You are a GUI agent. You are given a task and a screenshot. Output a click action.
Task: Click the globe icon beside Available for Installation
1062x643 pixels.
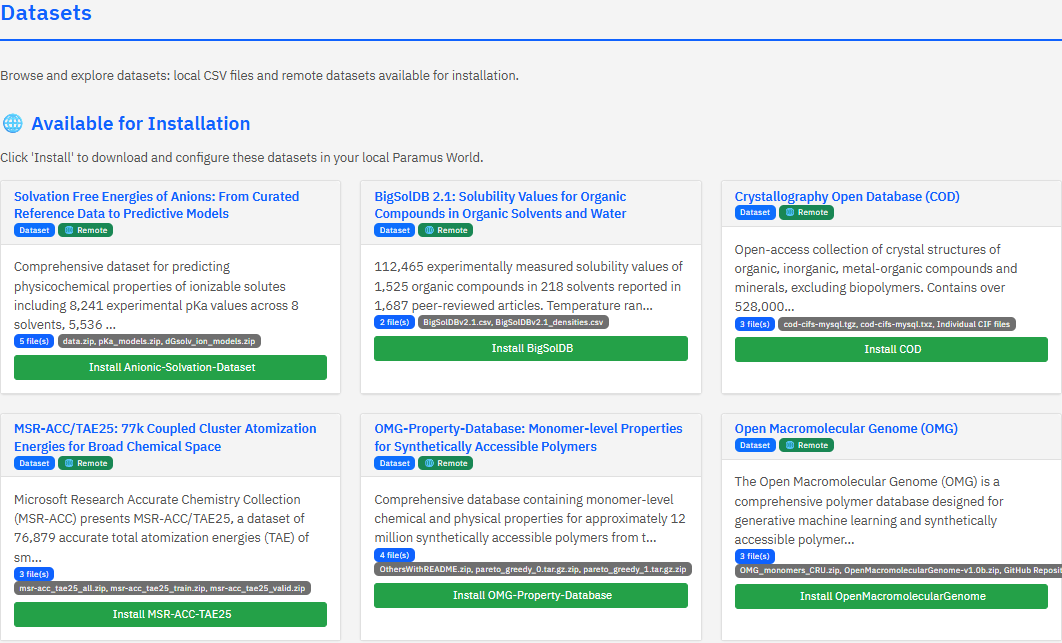click(x=13, y=124)
